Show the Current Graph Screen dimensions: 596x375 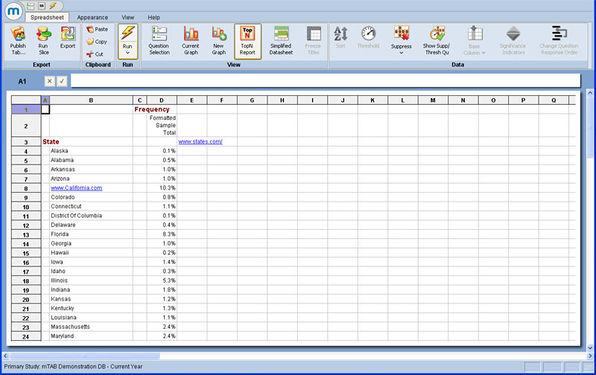point(190,41)
